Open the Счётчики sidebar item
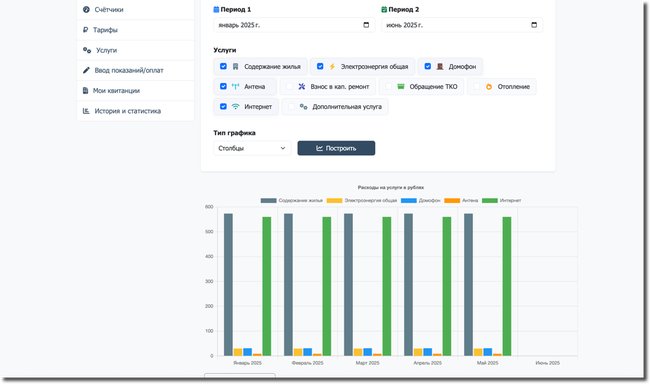 tap(136, 10)
